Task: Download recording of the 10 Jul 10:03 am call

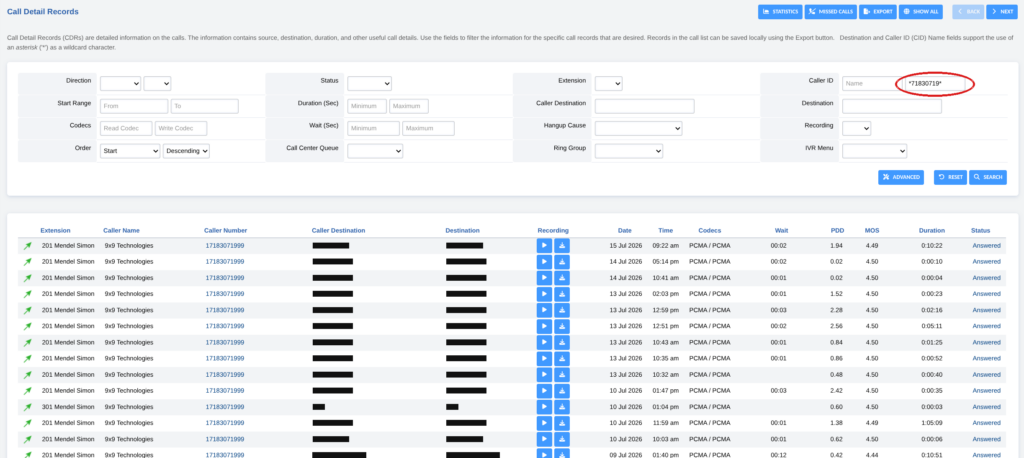Action: pyautogui.click(x=562, y=438)
